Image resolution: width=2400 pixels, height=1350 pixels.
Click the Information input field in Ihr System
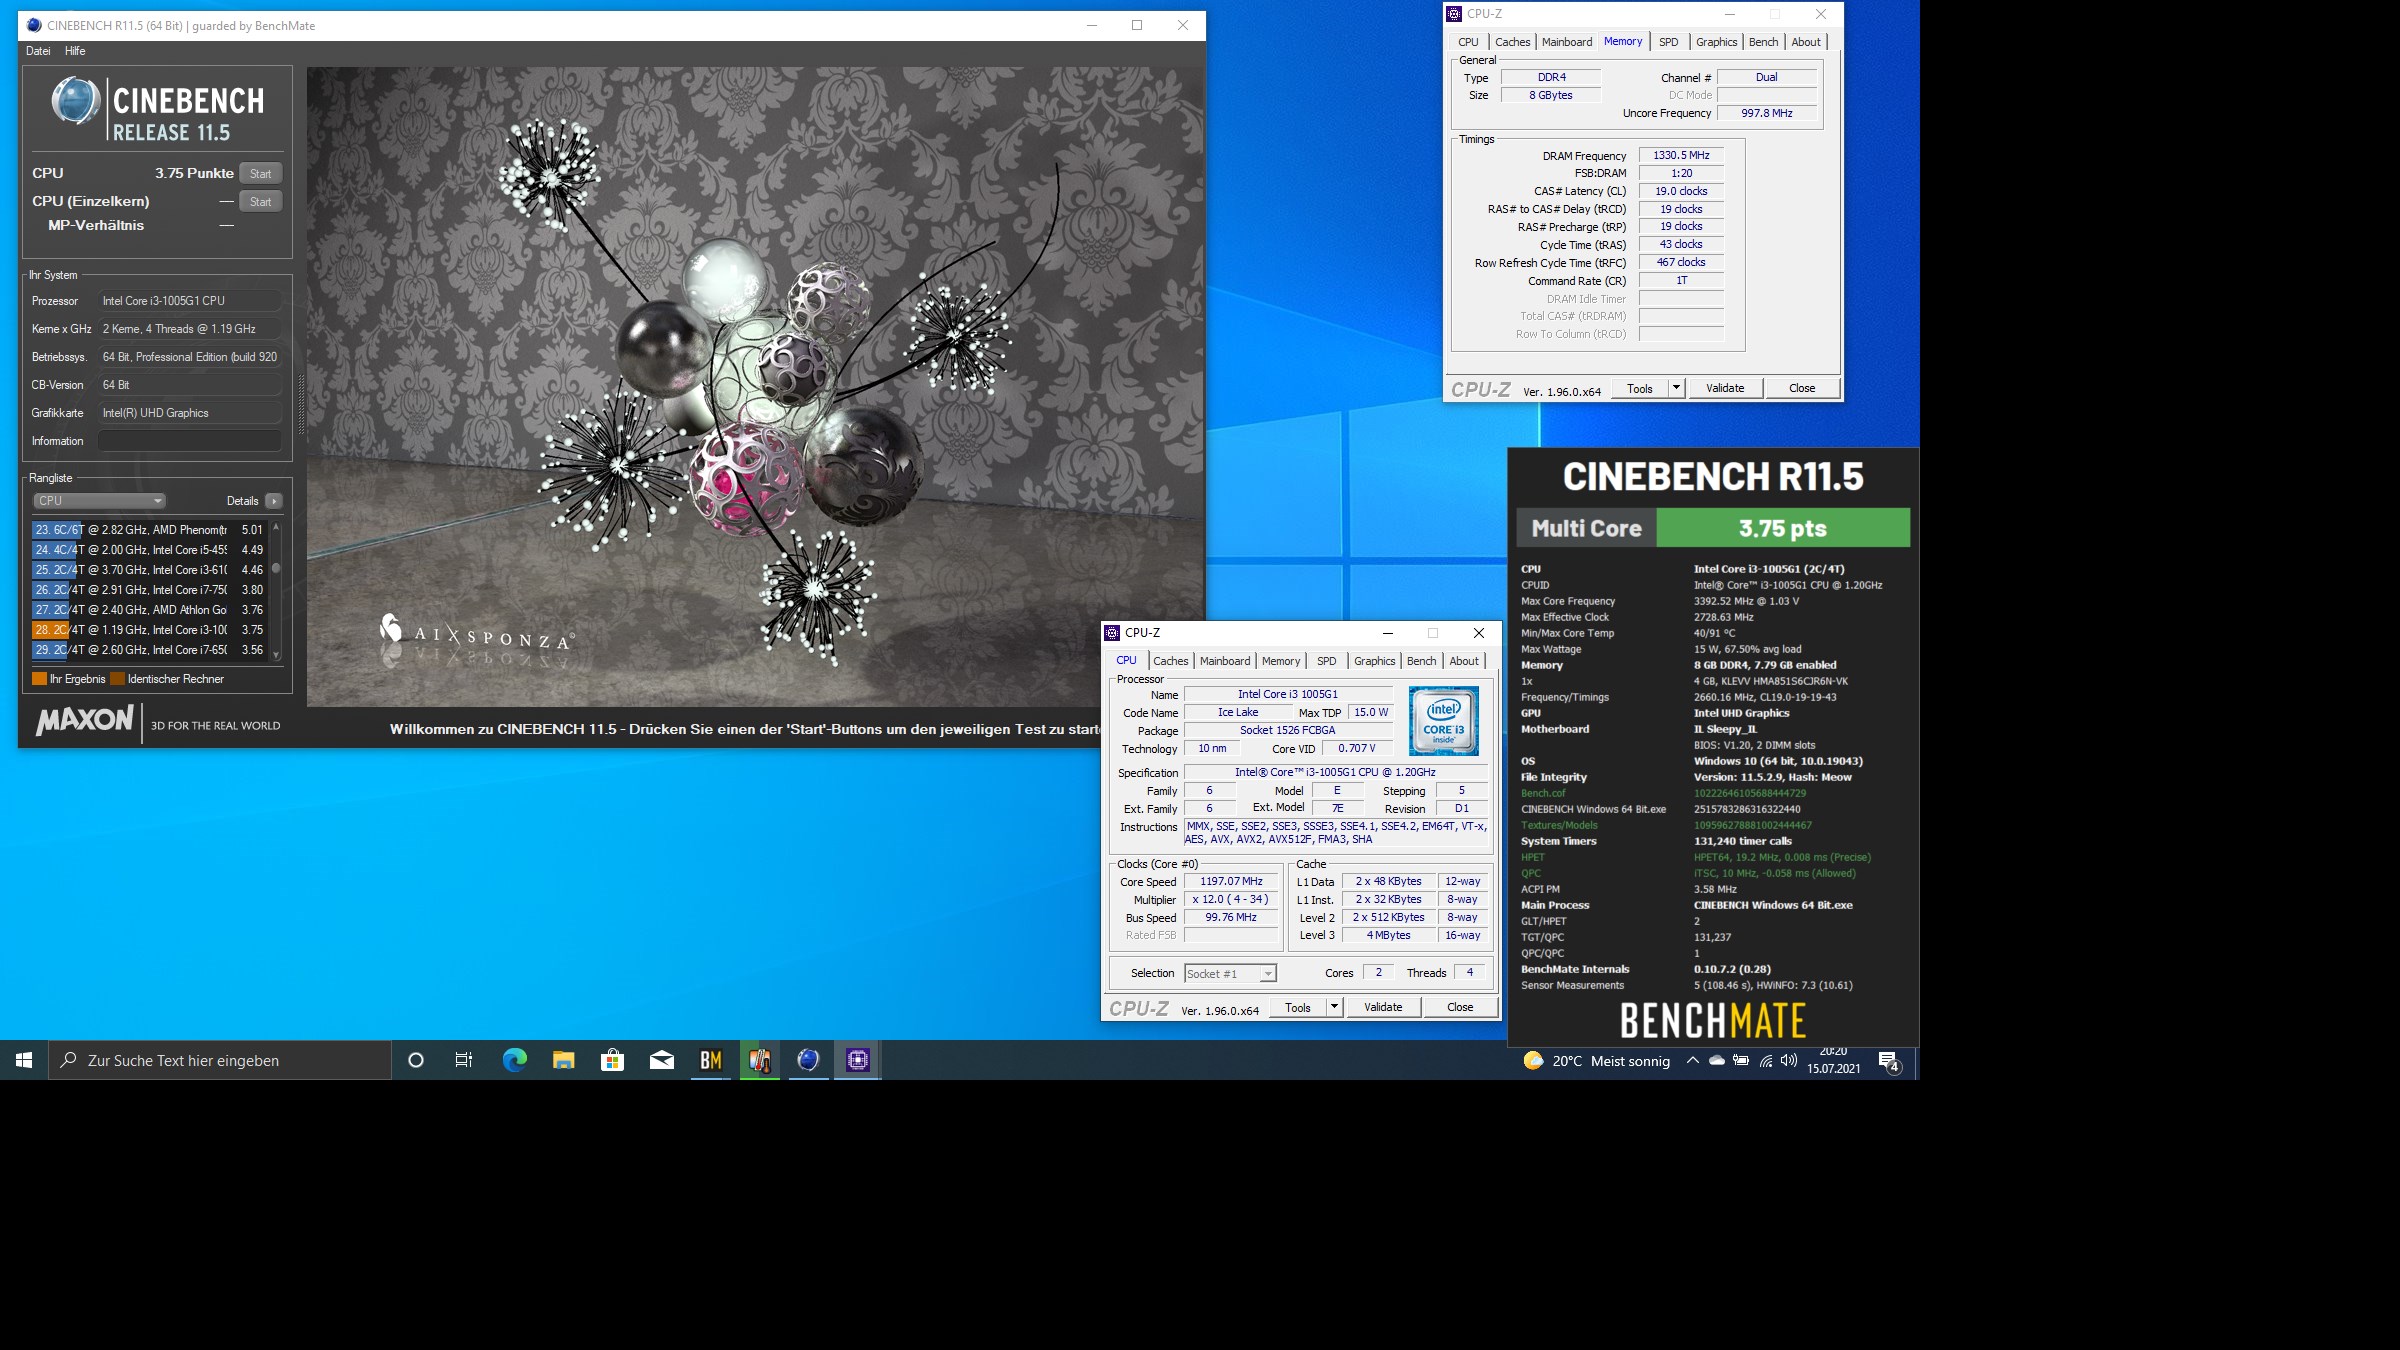tap(190, 441)
